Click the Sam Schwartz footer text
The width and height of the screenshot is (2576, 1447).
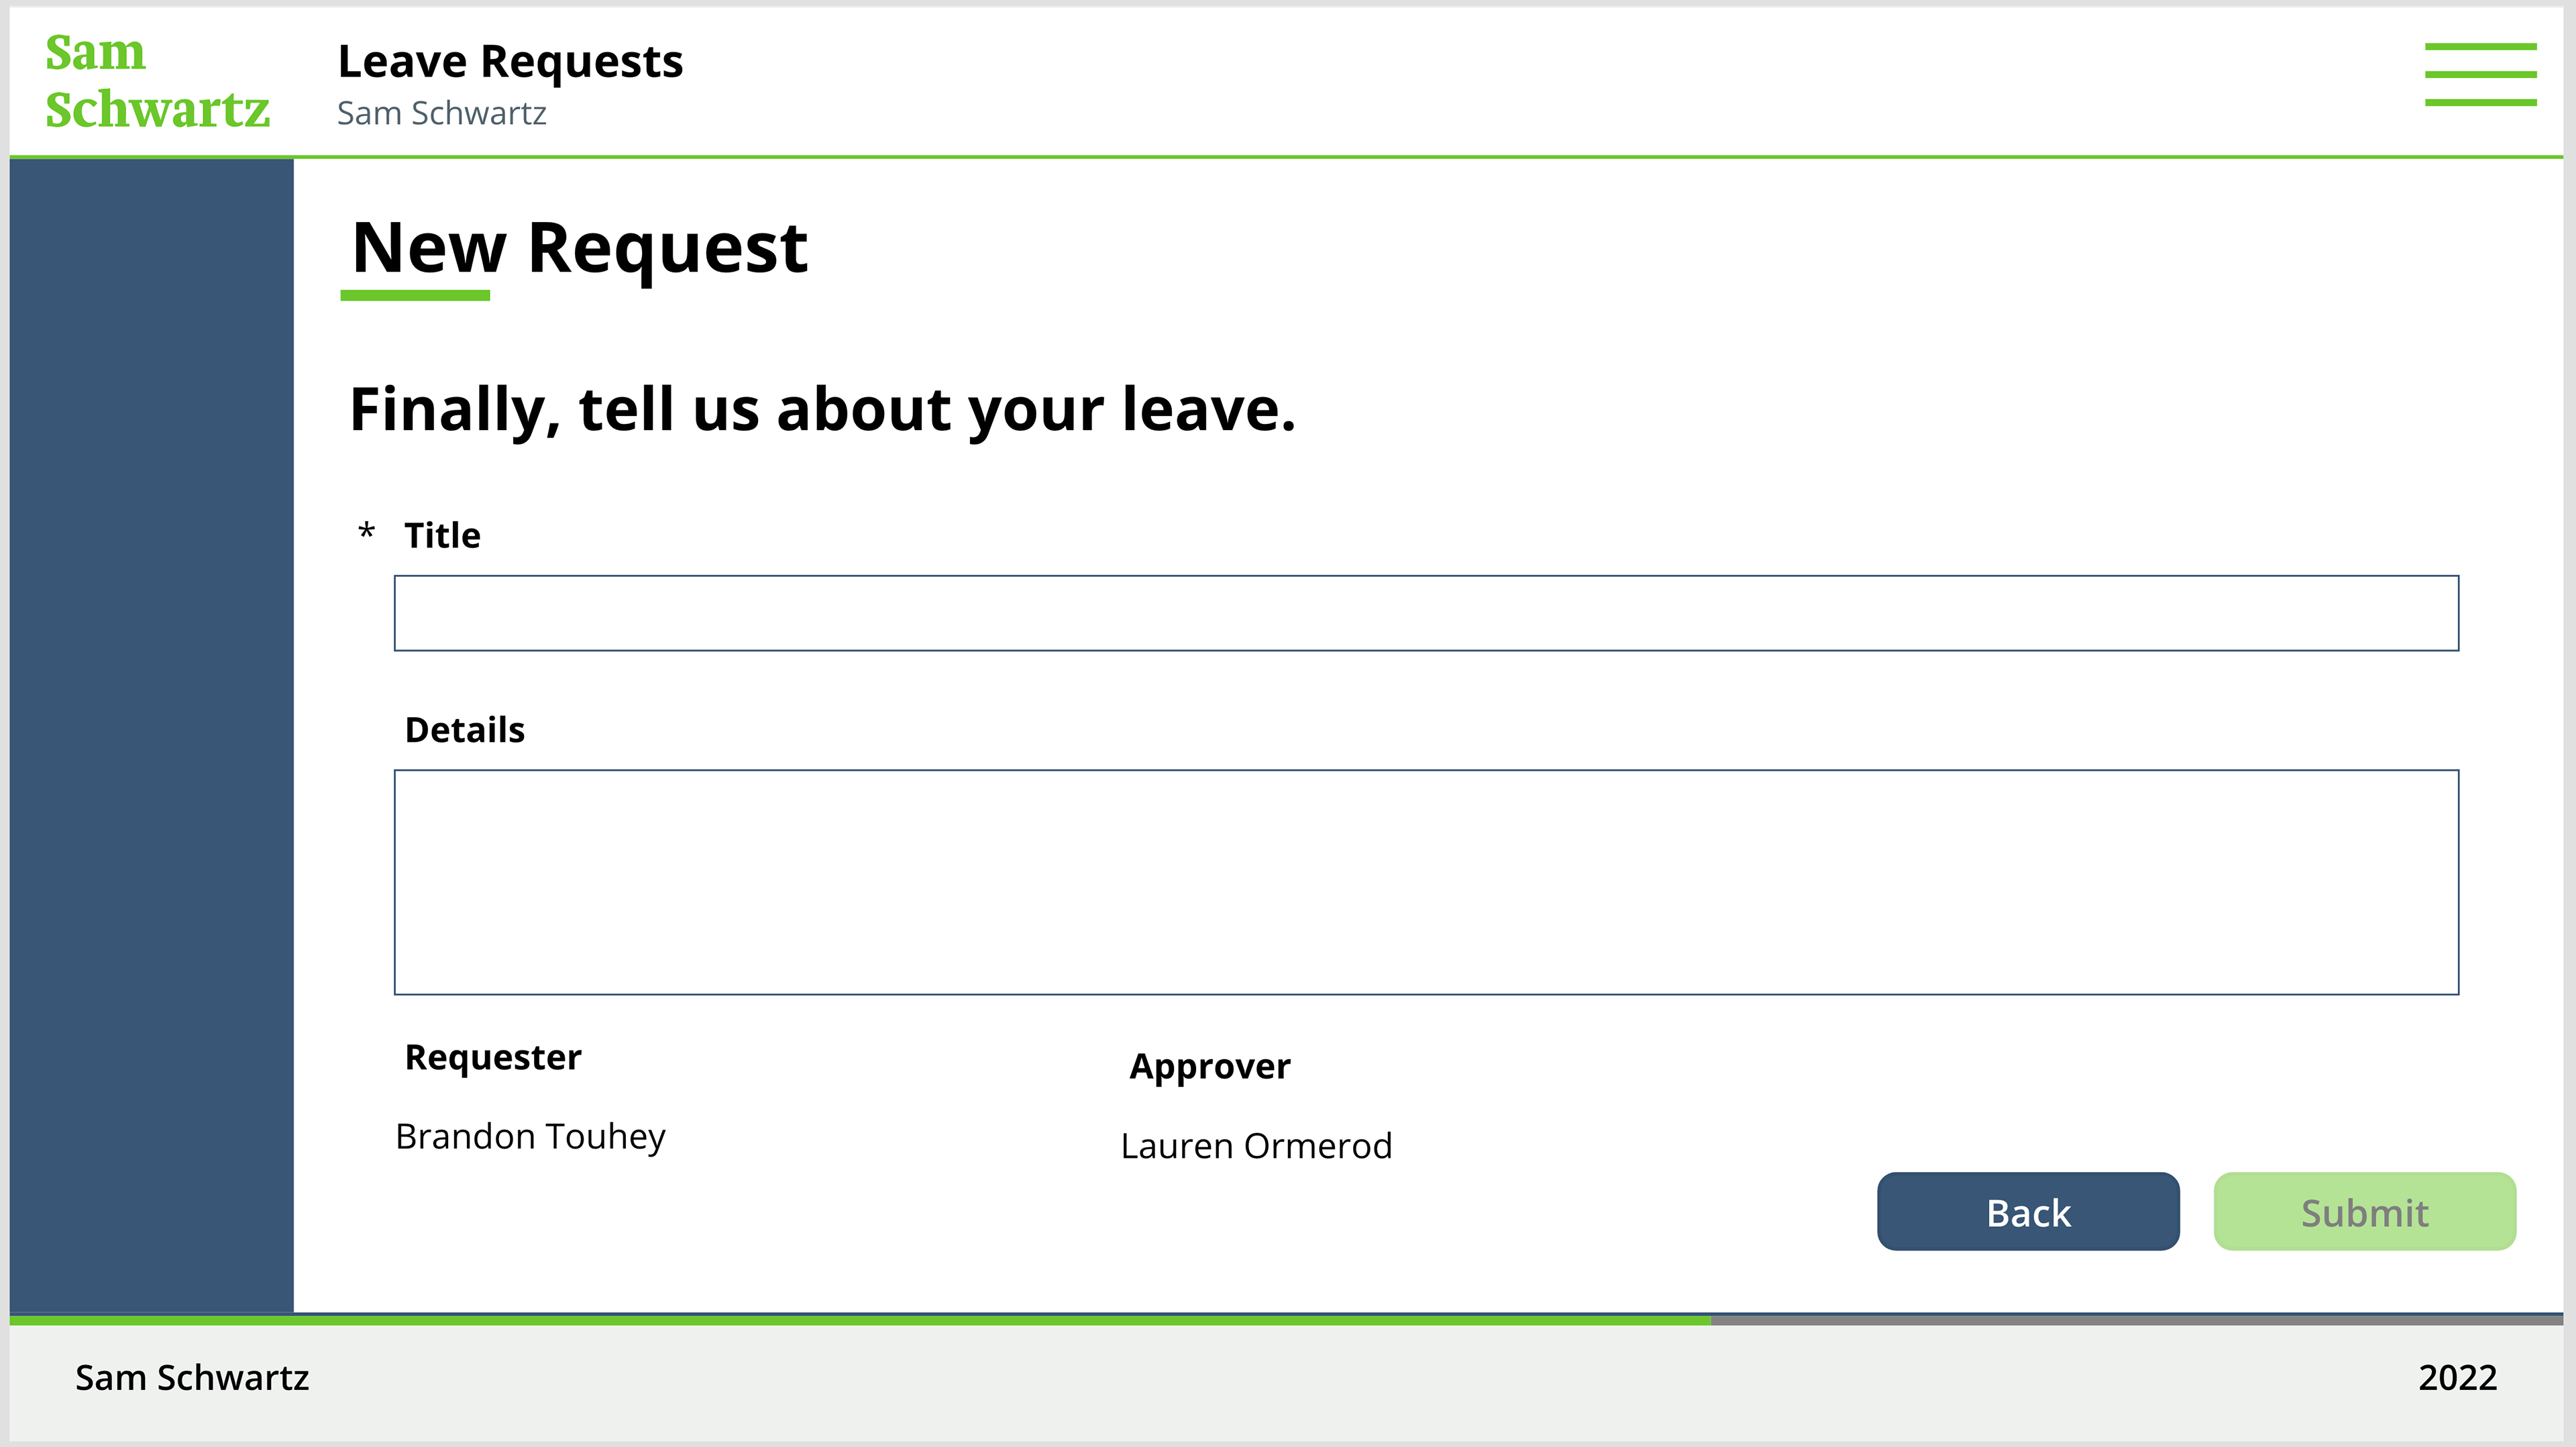[192, 1378]
